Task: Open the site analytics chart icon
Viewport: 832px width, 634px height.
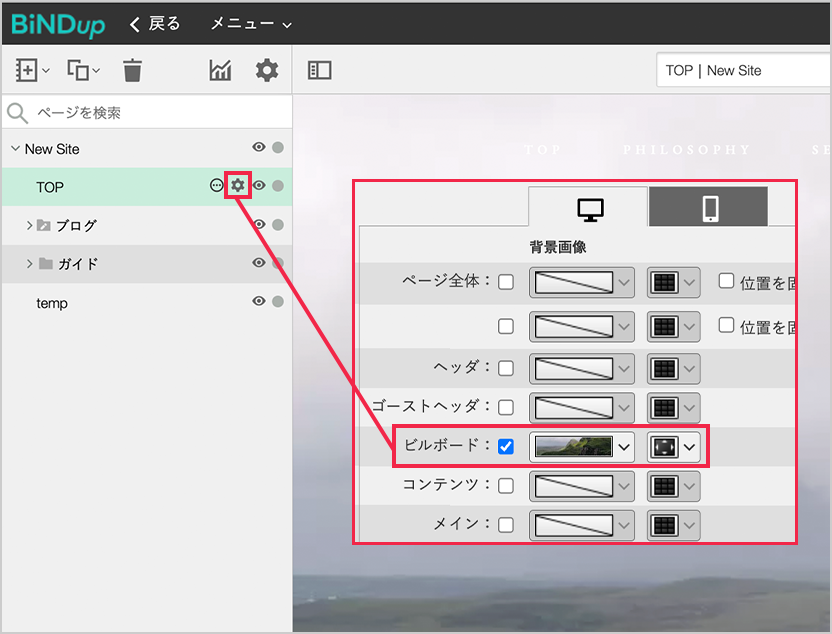Action: click(x=220, y=70)
